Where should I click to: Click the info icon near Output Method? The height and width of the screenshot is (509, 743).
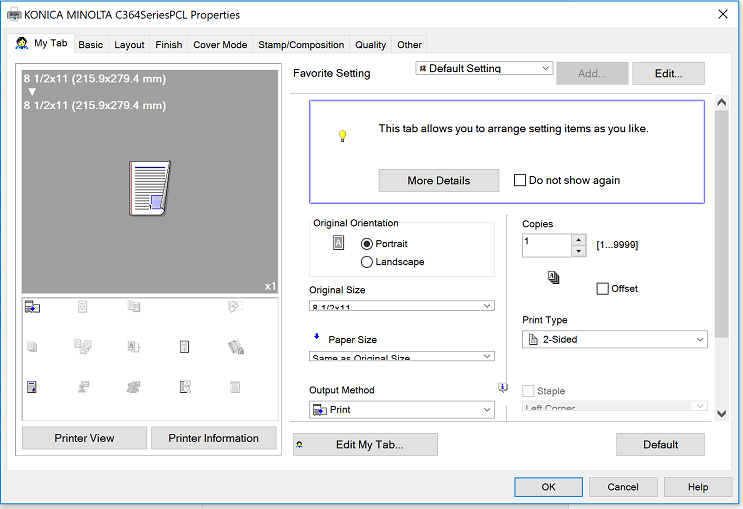tap(503, 387)
